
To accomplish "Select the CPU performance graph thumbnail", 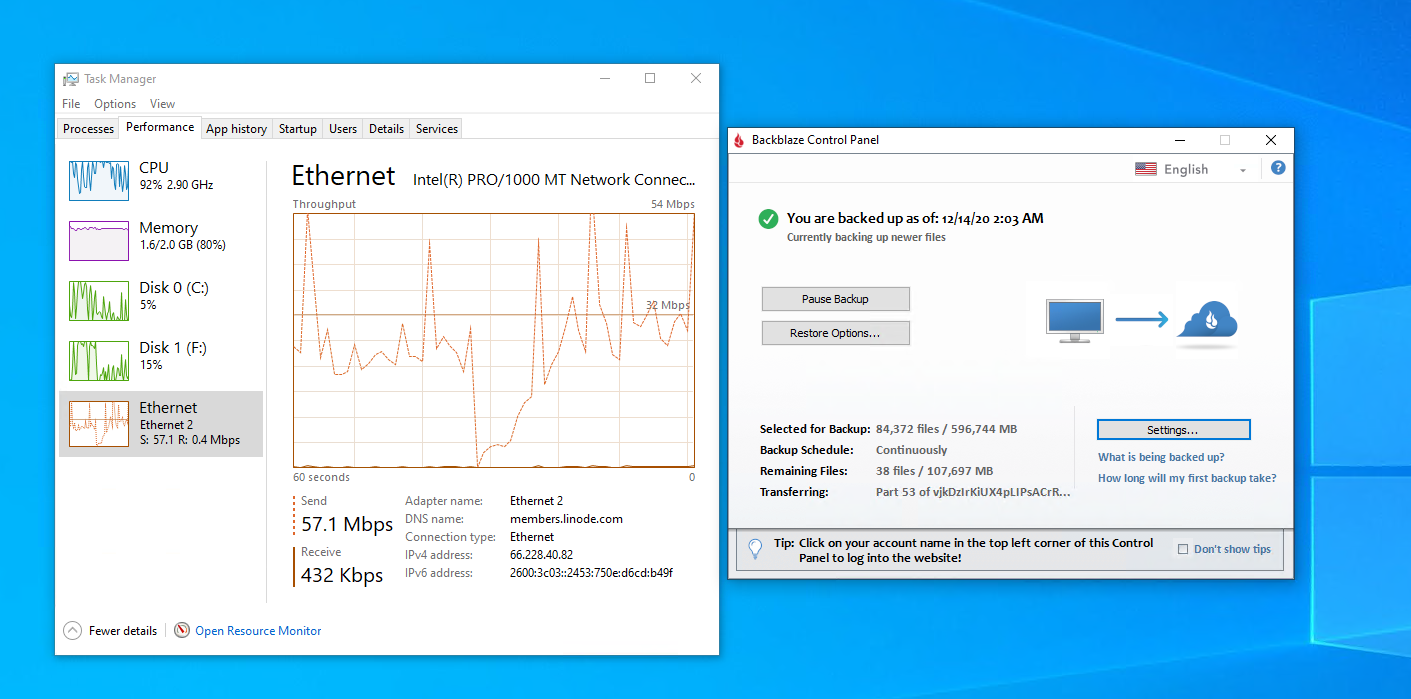I will click(99, 180).
